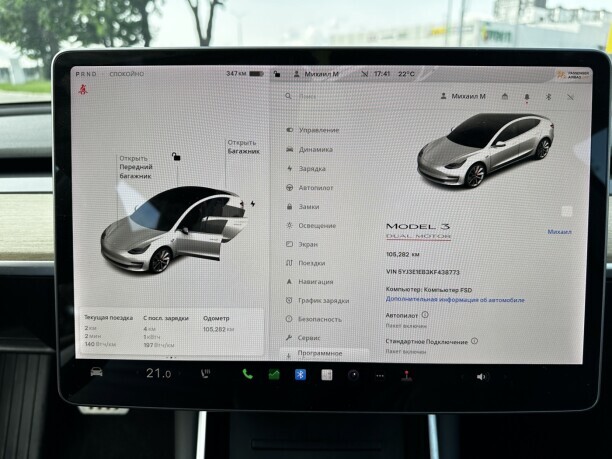Tap the 17:41 clock in status bar
Viewport: 612px width, 459px height.
coord(382,74)
